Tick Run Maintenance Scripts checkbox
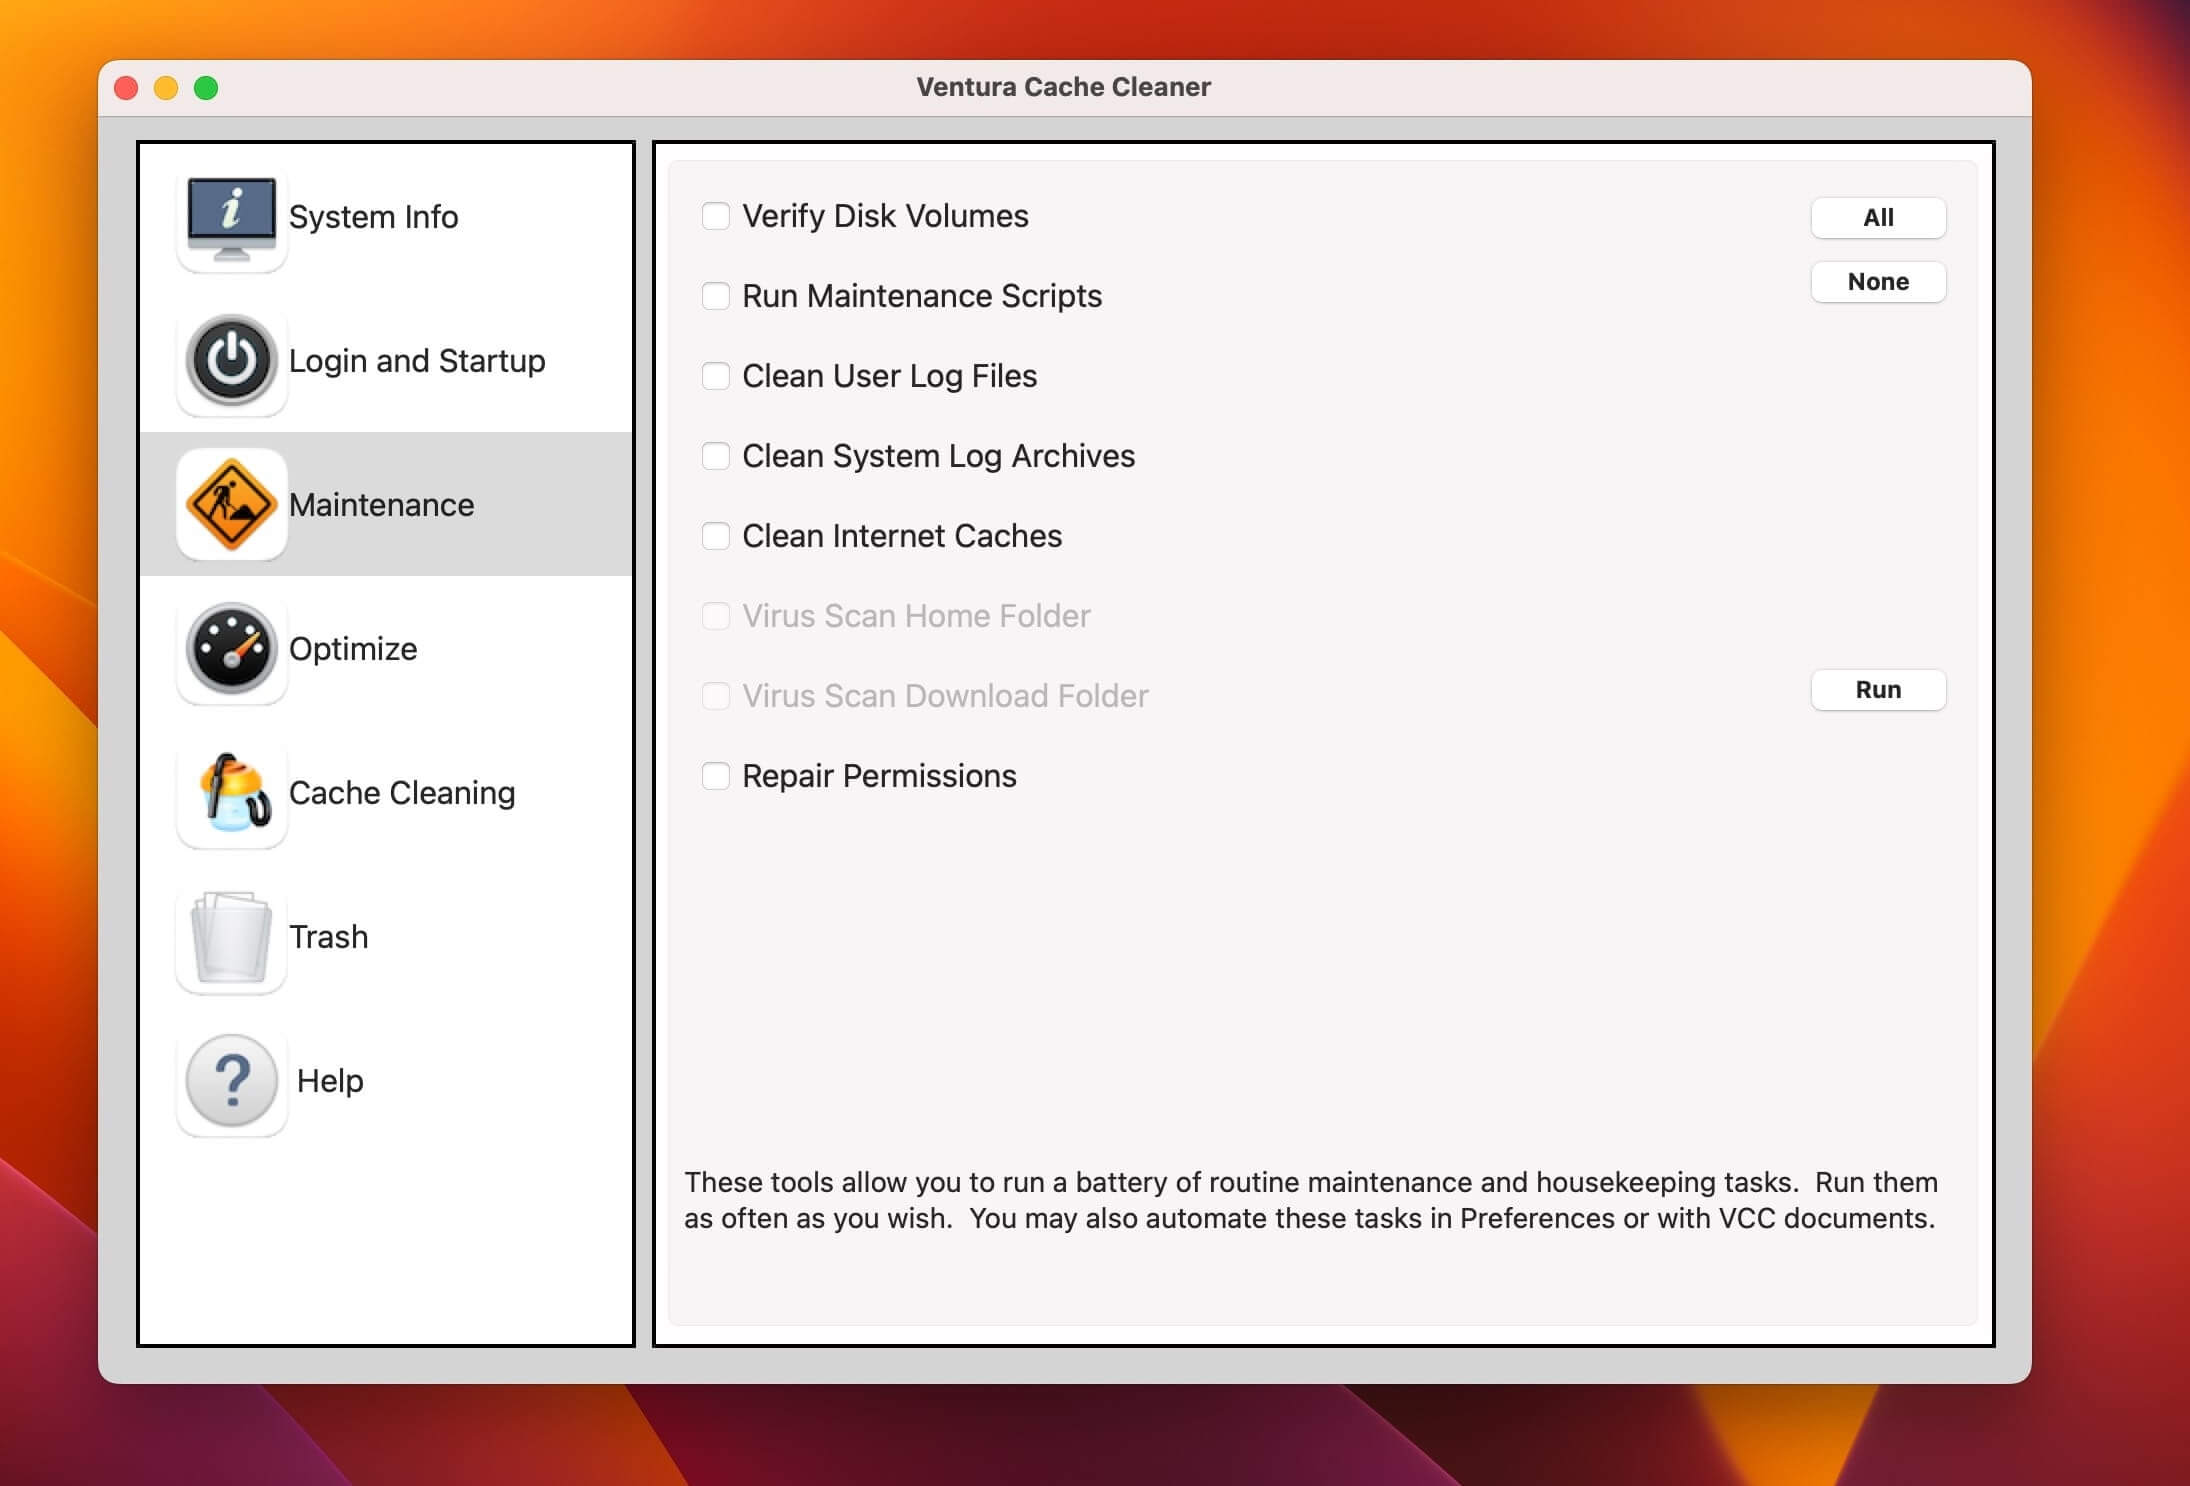 click(715, 296)
